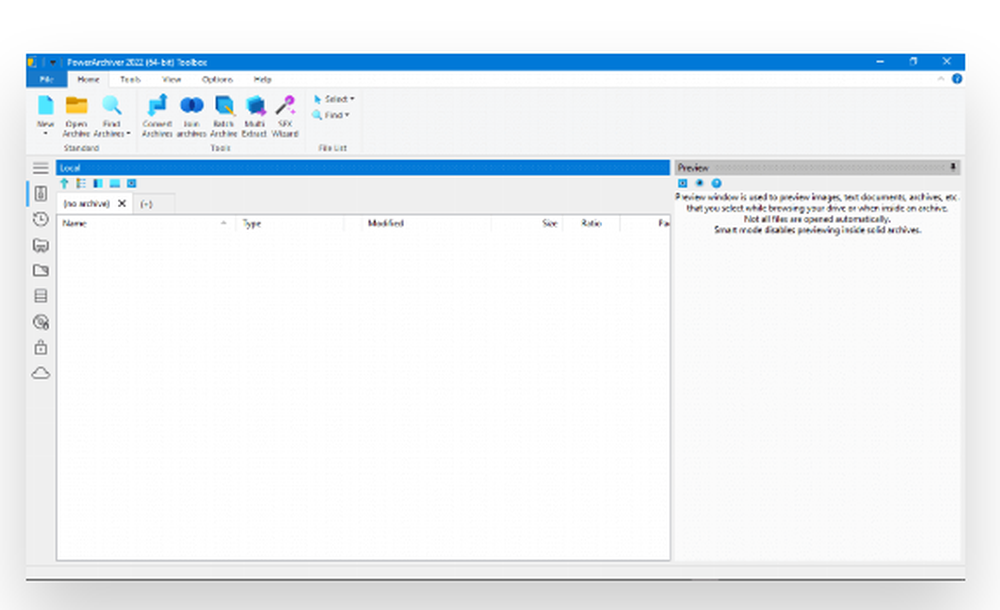This screenshot has width=1000, height=610.
Task: Sort by the Ratio column header
Action: click(x=591, y=223)
